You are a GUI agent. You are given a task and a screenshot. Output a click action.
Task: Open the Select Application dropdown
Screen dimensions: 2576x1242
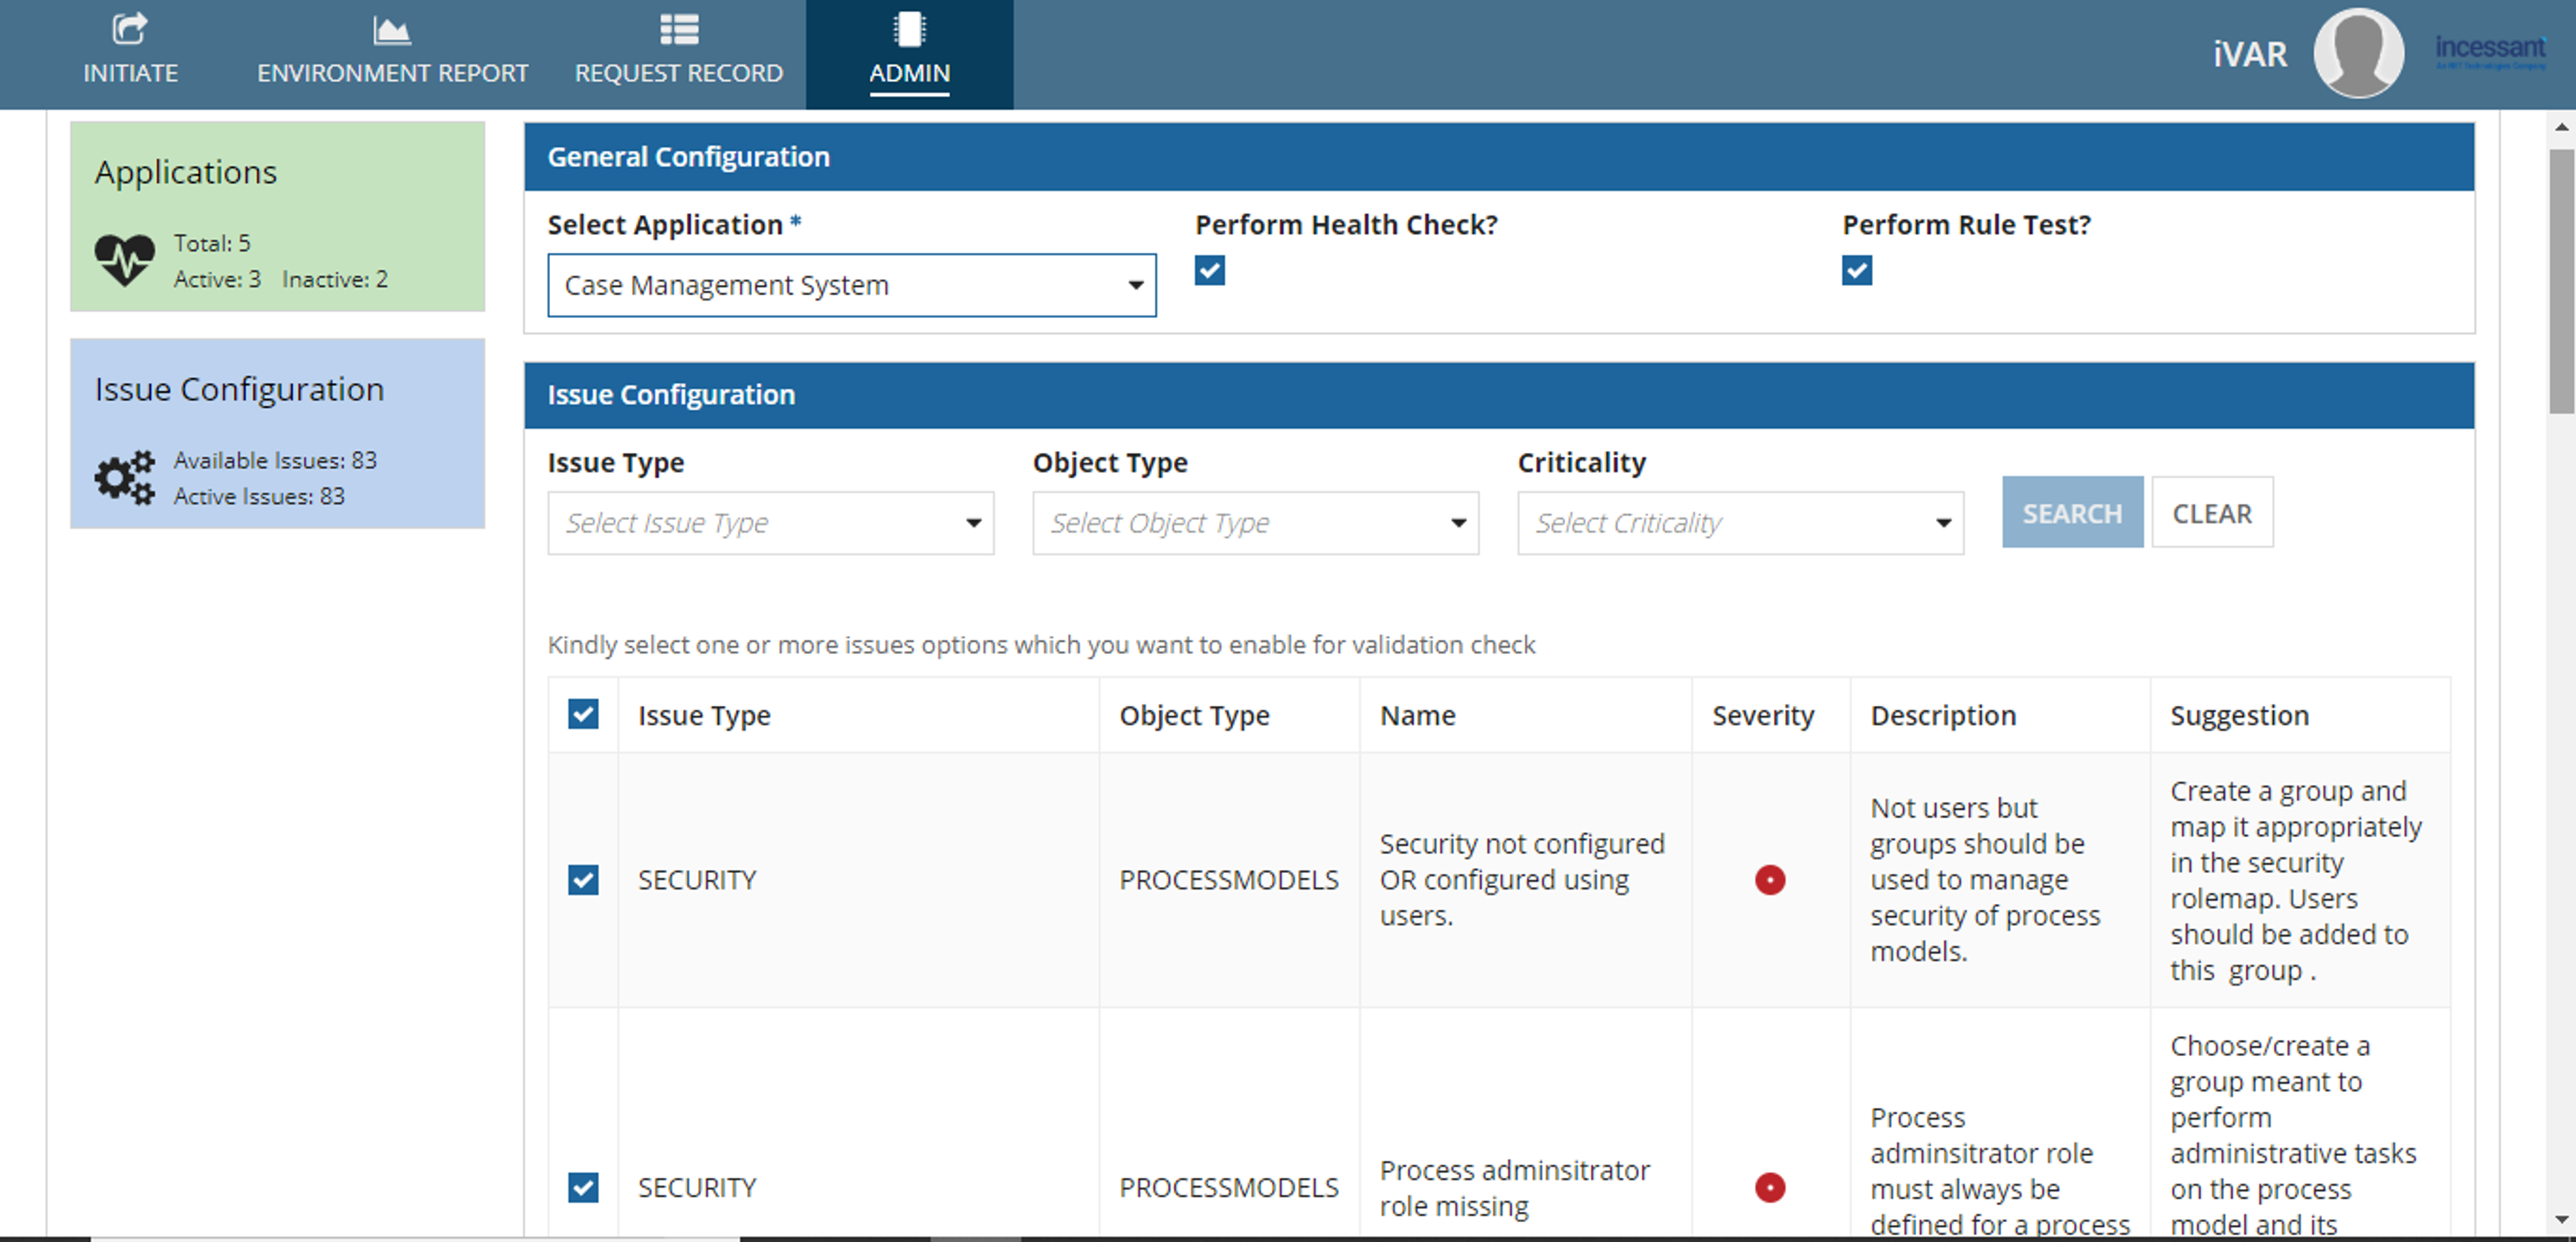click(x=851, y=285)
